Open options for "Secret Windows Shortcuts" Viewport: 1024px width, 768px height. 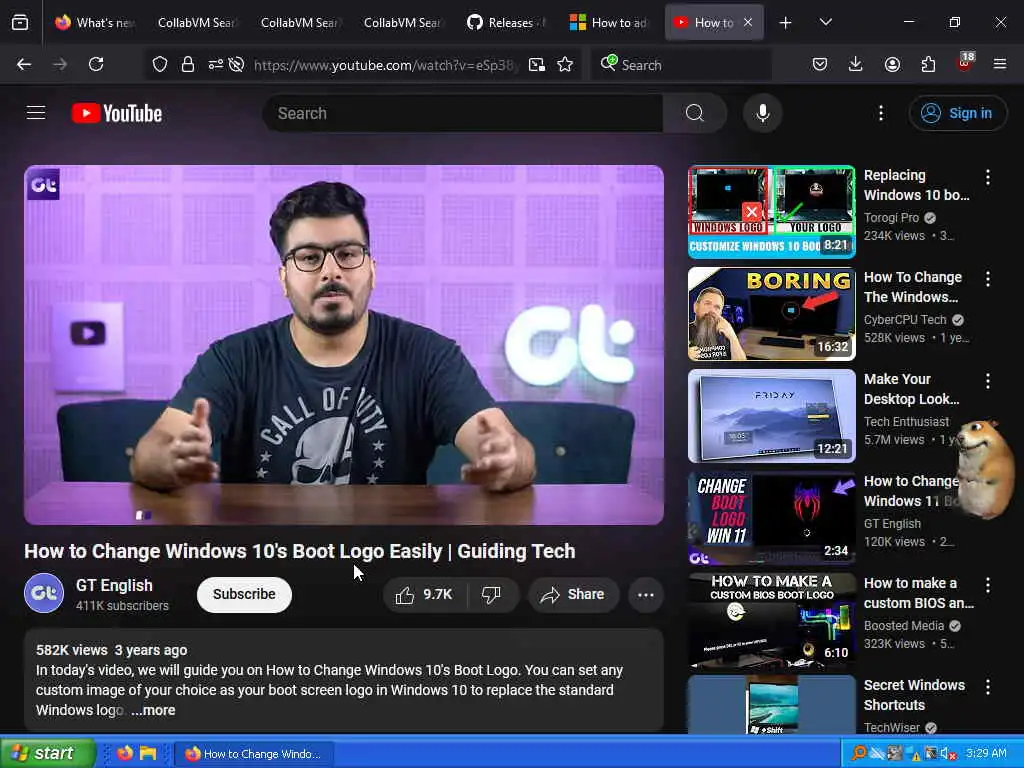point(988,686)
